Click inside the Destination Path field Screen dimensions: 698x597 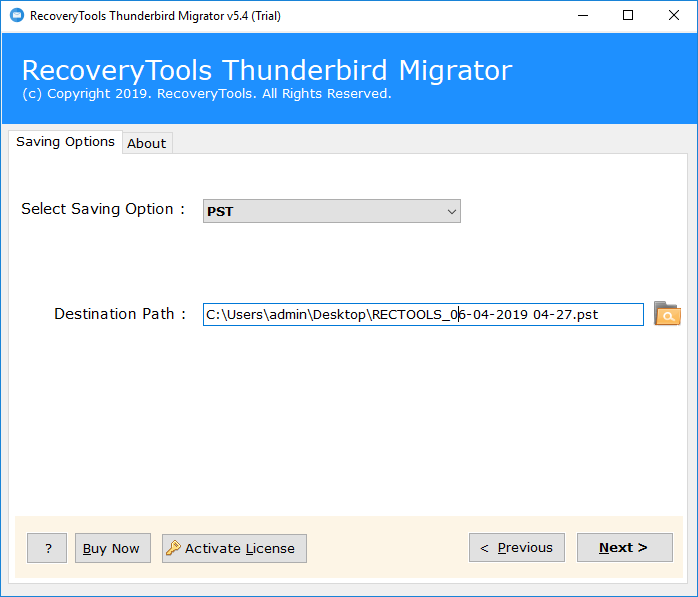423,314
